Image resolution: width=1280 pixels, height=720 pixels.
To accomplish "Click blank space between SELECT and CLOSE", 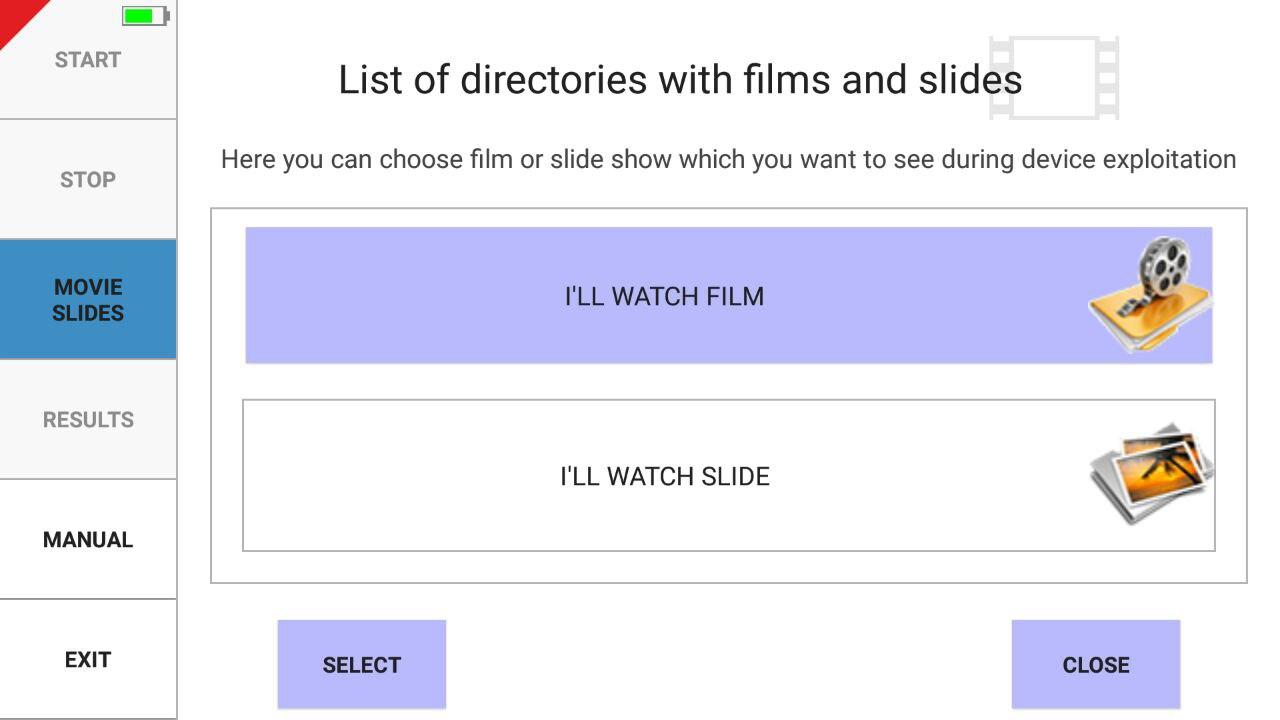I will [728, 665].
